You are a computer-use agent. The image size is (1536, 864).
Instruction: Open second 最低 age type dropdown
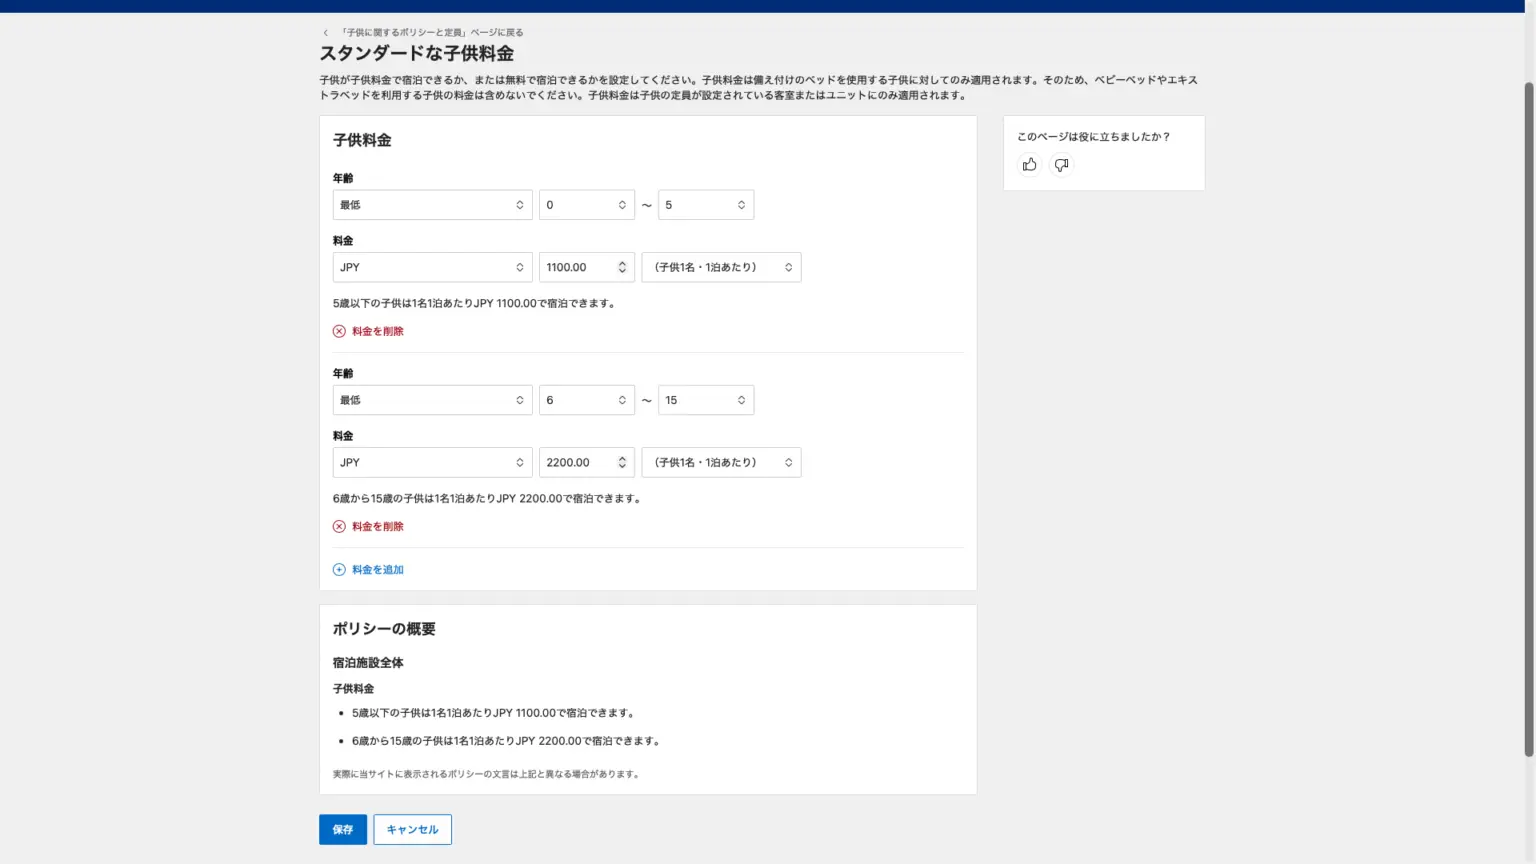(x=432, y=400)
